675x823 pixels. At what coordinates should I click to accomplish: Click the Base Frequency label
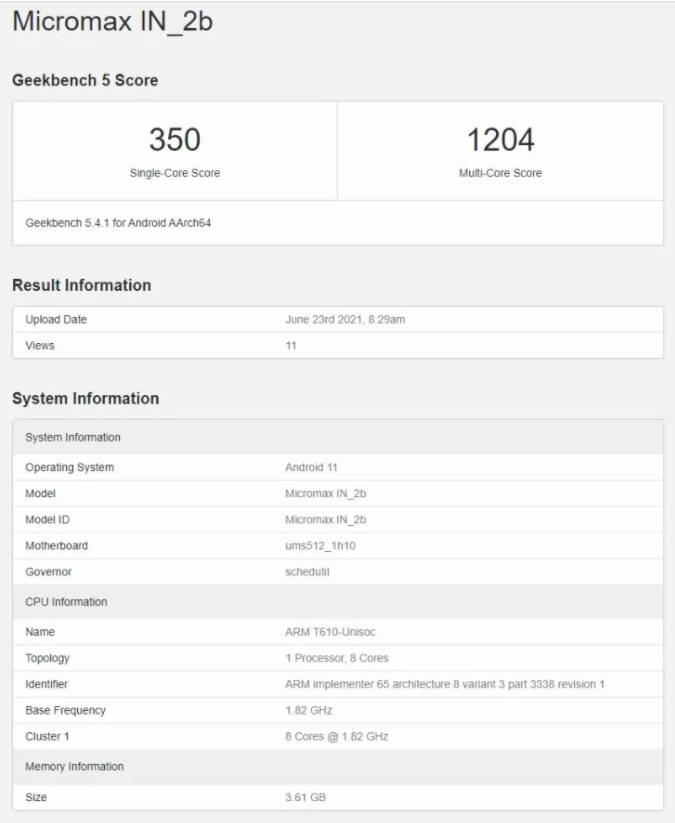tap(66, 711)
